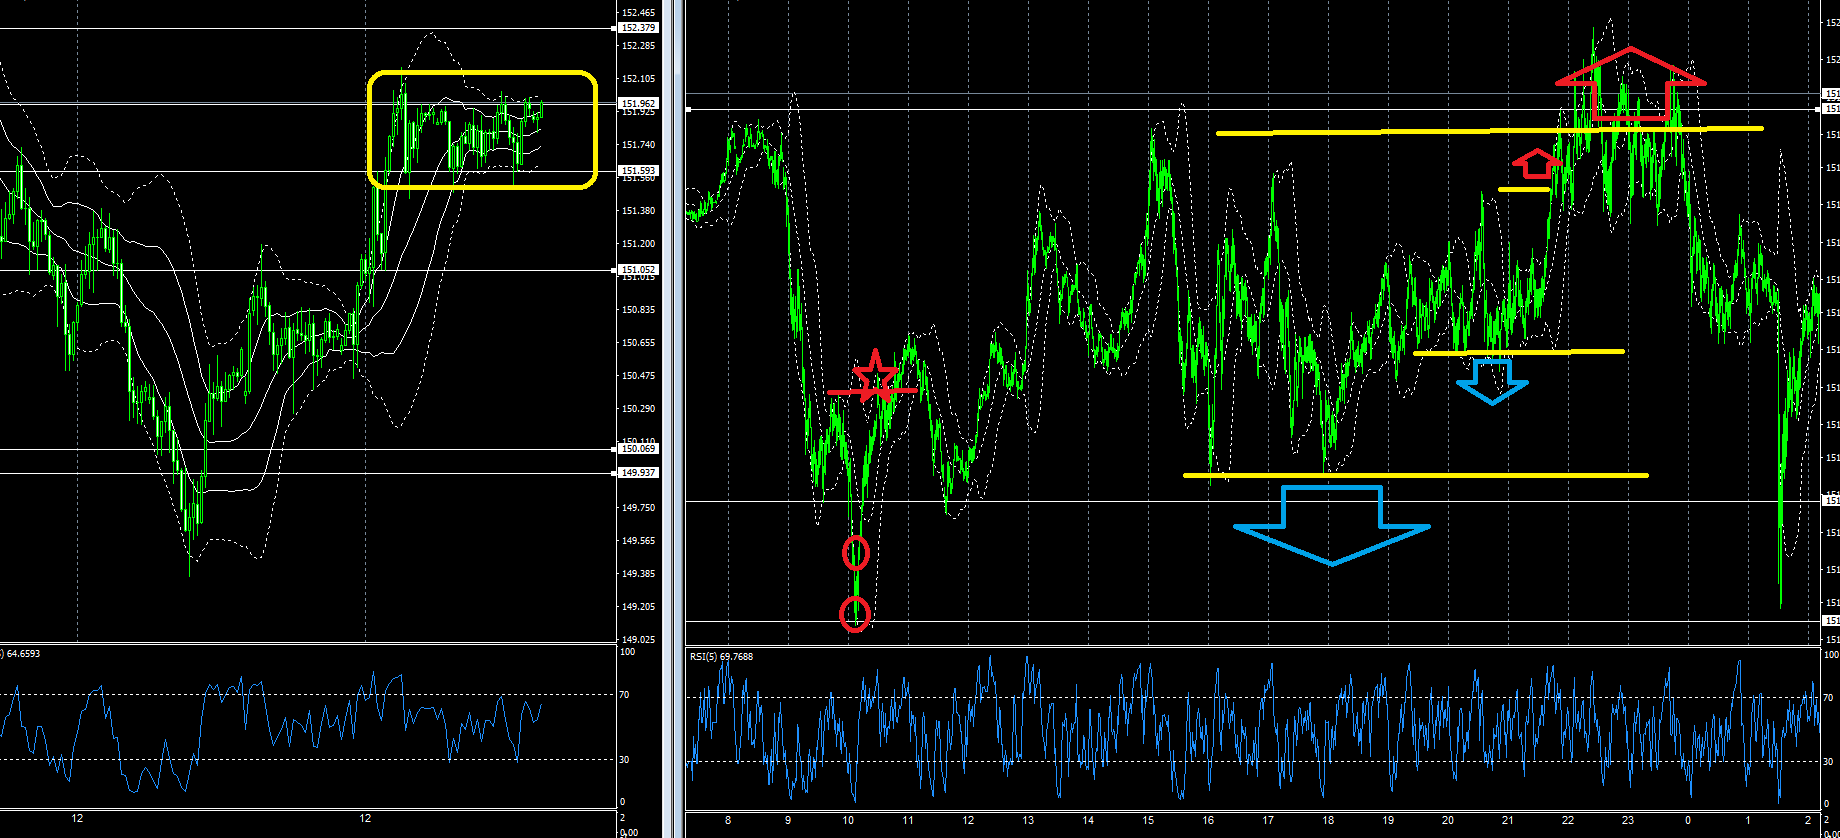Click hour 10 on right chart time axis
The image size is (1840, 838).
pos(848,821)
